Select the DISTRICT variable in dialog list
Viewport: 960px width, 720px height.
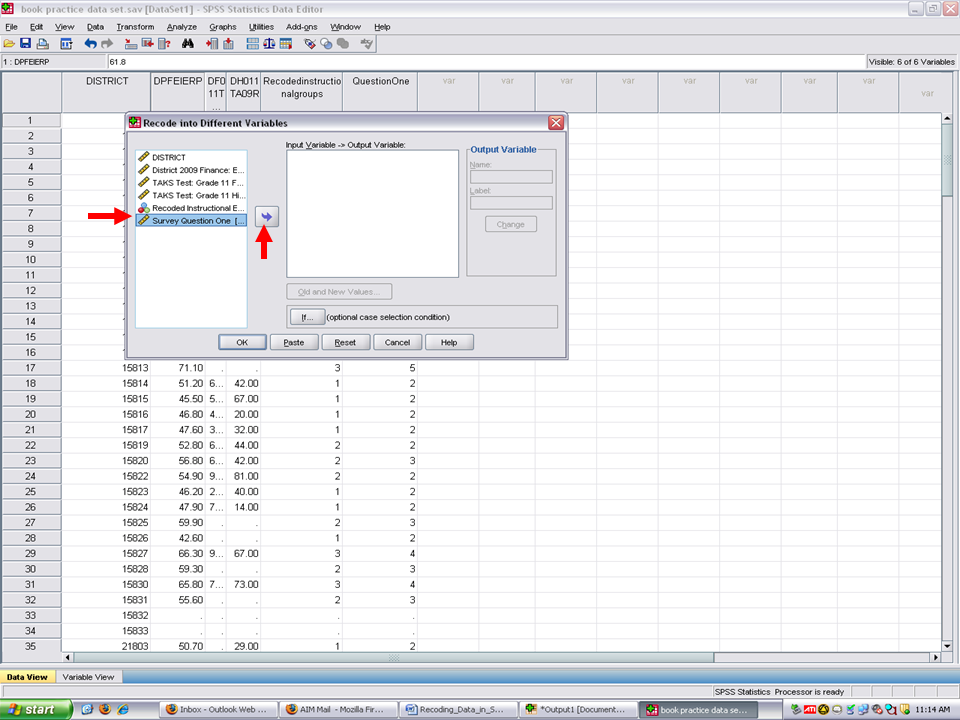click(168, 157)
